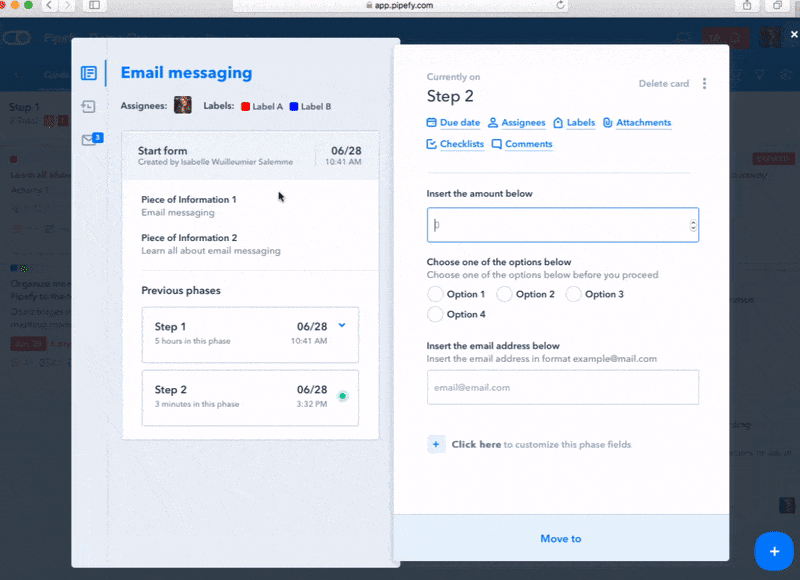
Task: Select the Option 3 radio button
Action: (x=573, y=294)
